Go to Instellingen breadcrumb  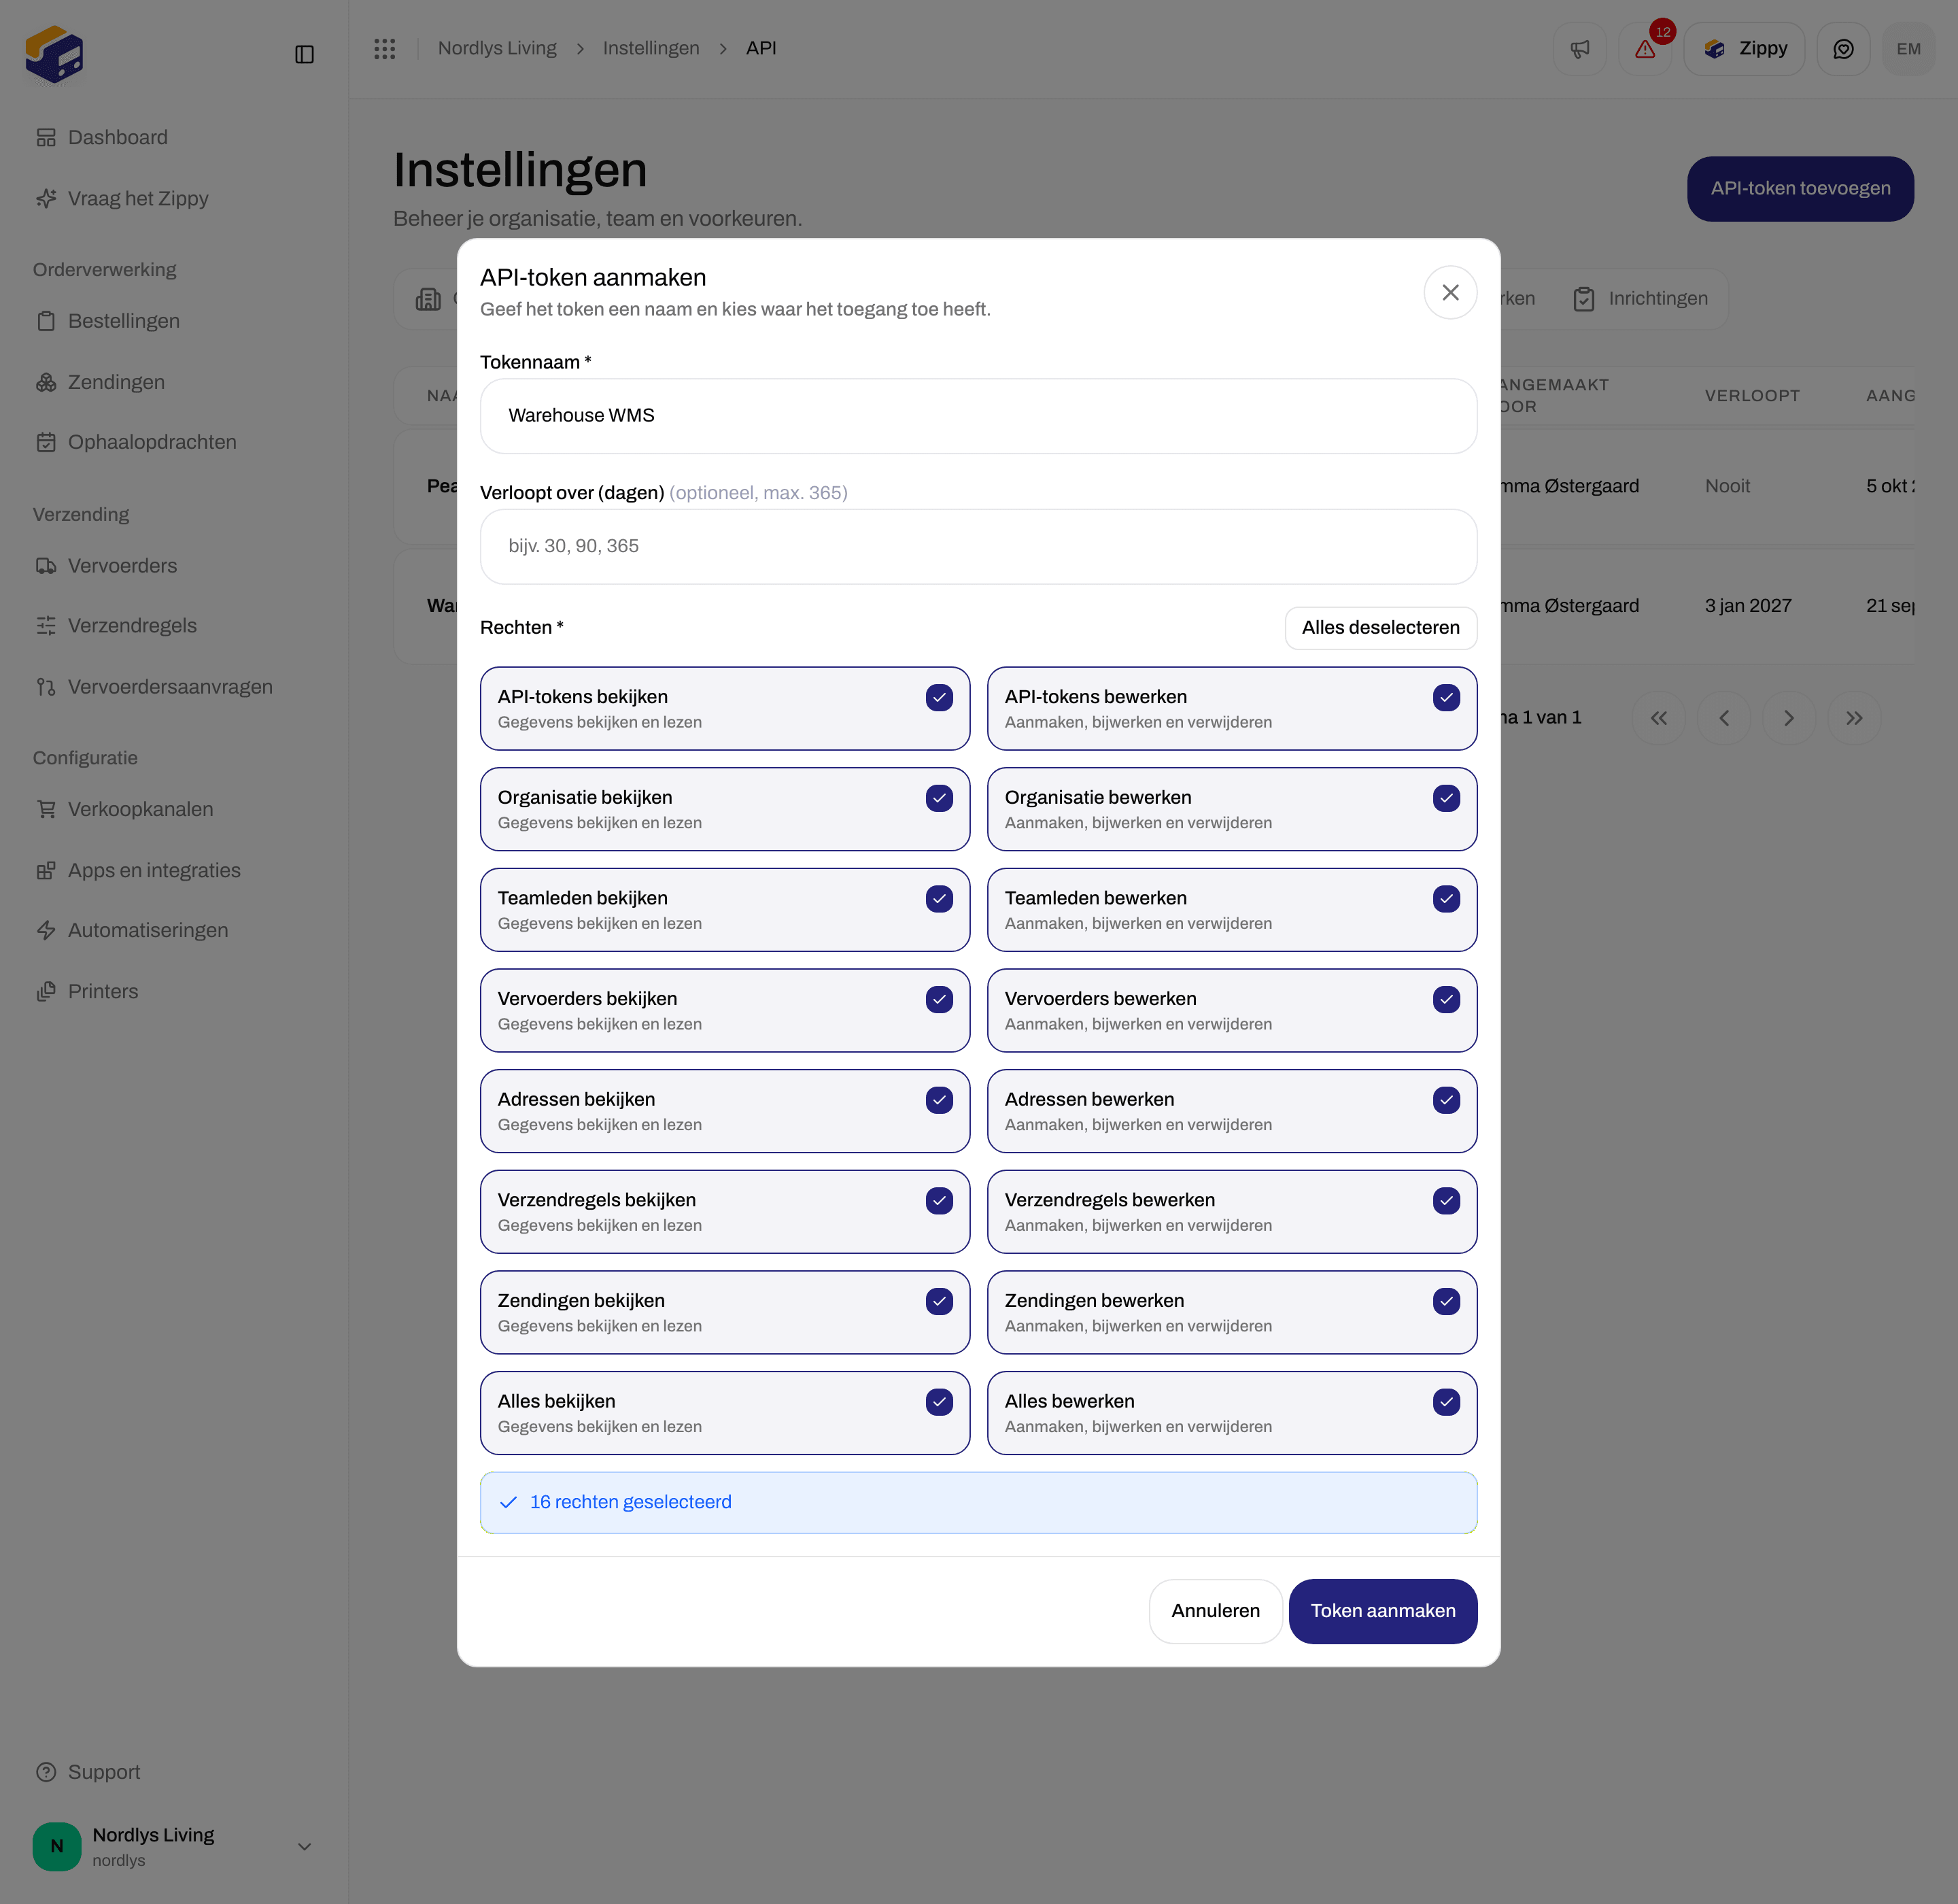[651, 48]
